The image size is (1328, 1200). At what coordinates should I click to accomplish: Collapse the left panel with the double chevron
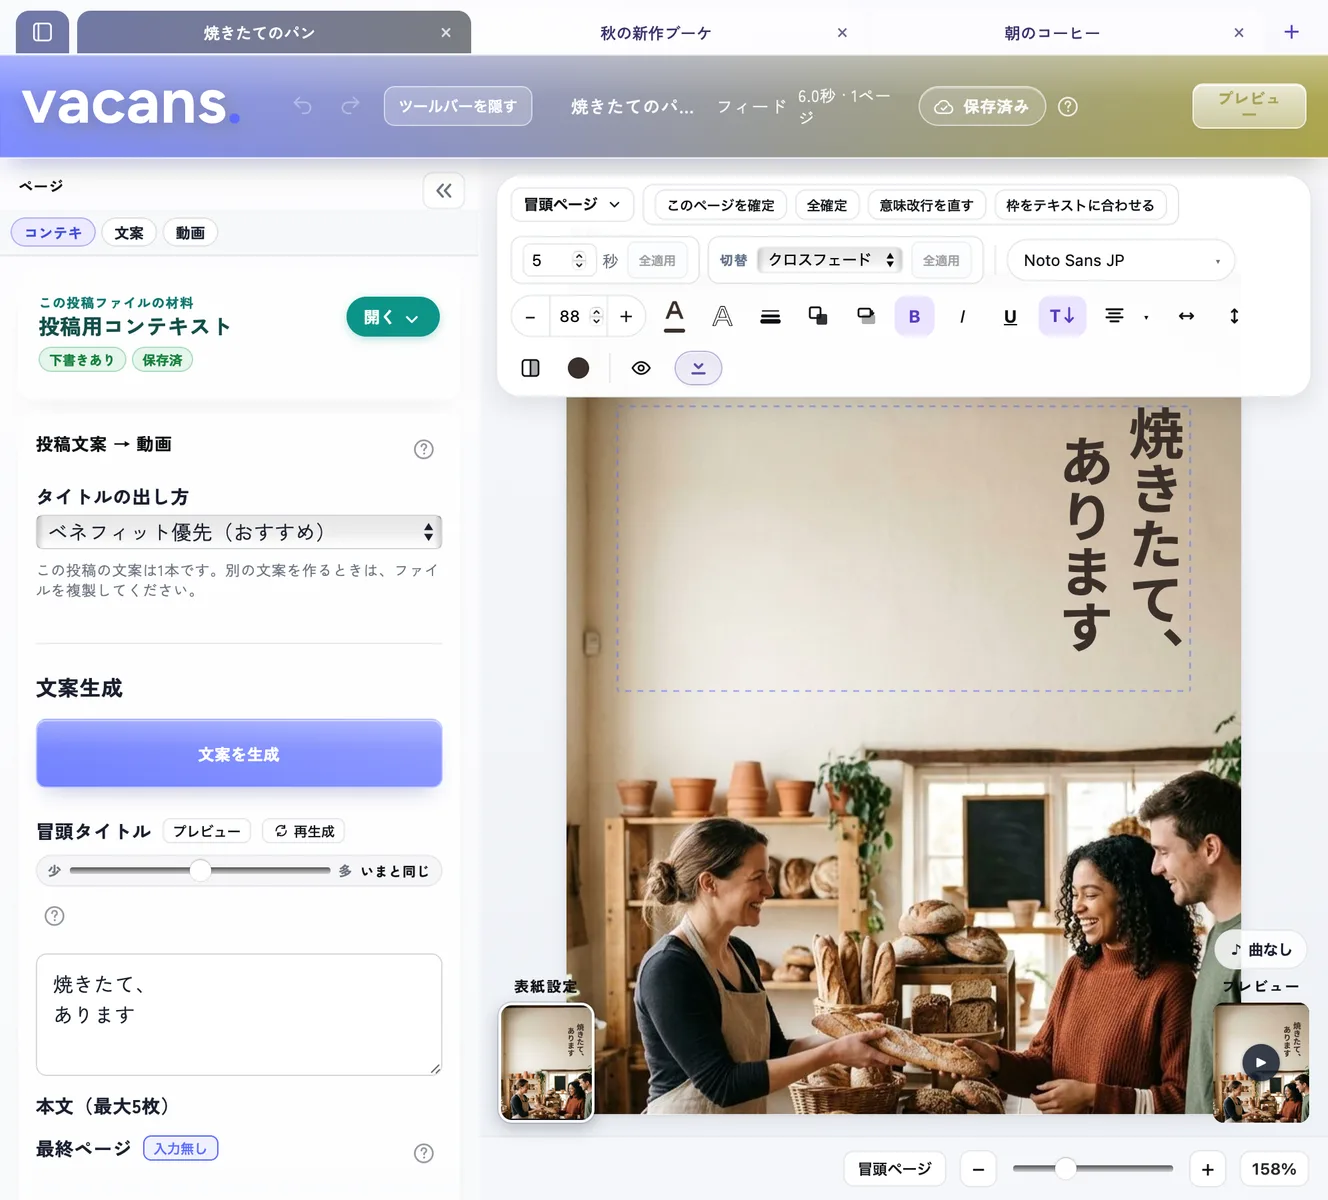pos(444,190)
